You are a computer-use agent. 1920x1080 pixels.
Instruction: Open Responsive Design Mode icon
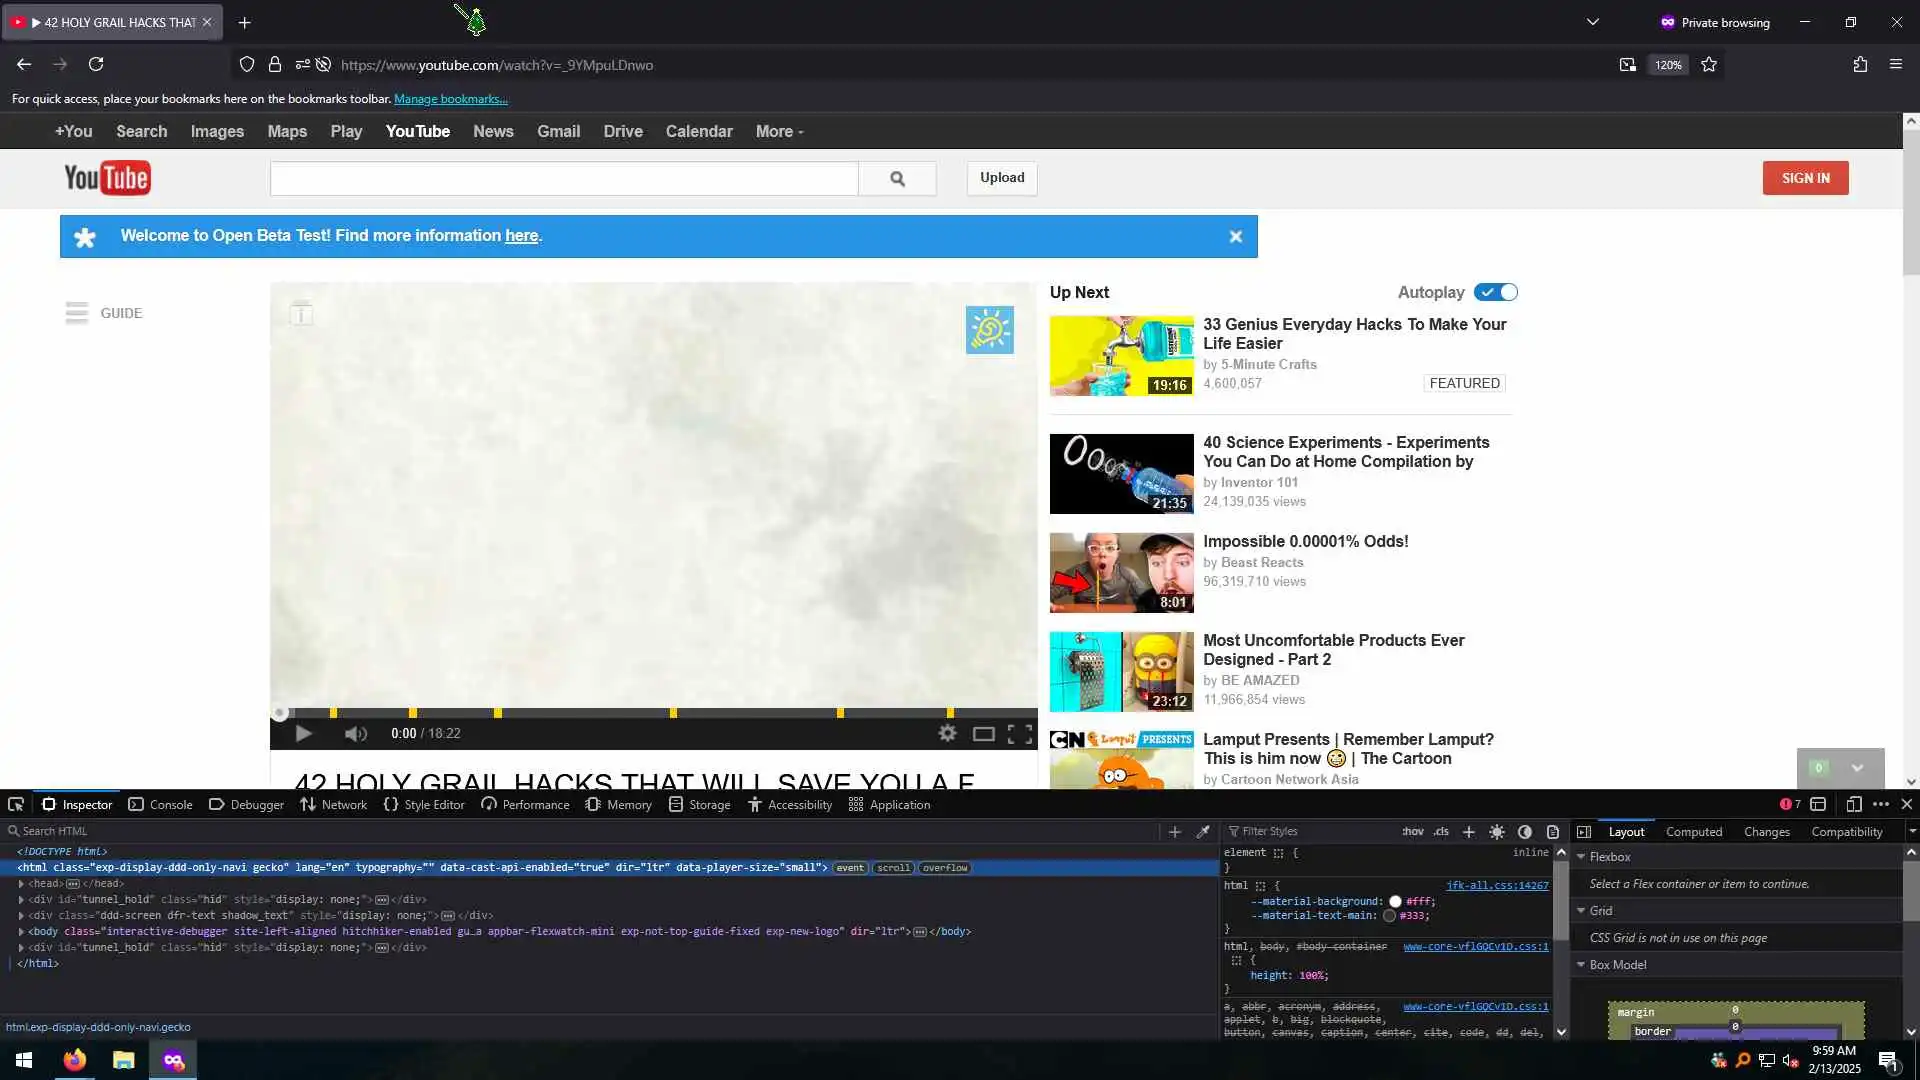(x=1853, y=804)
